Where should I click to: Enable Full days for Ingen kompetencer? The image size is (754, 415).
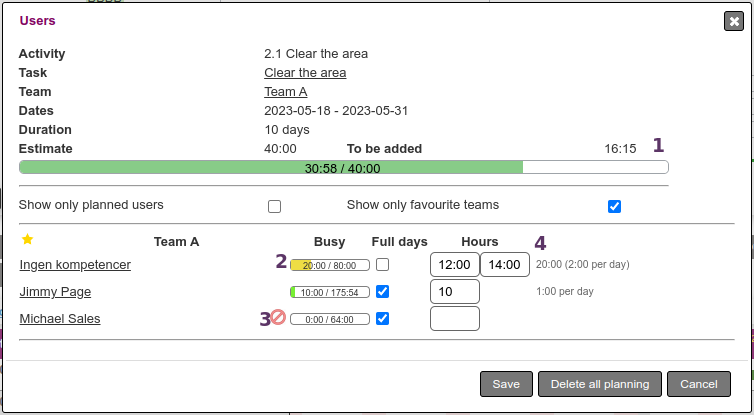(382, 265)
